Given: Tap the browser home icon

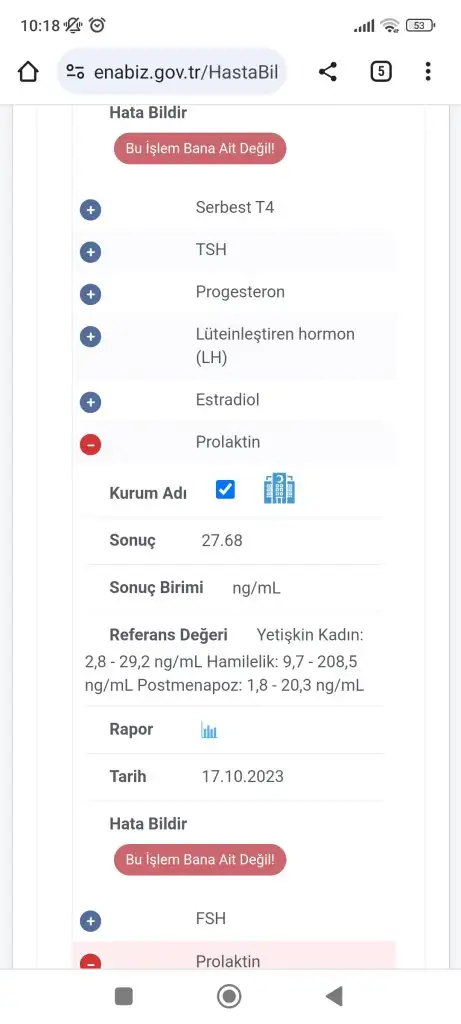Looking at the screenshot, I should tap(28, 71).
